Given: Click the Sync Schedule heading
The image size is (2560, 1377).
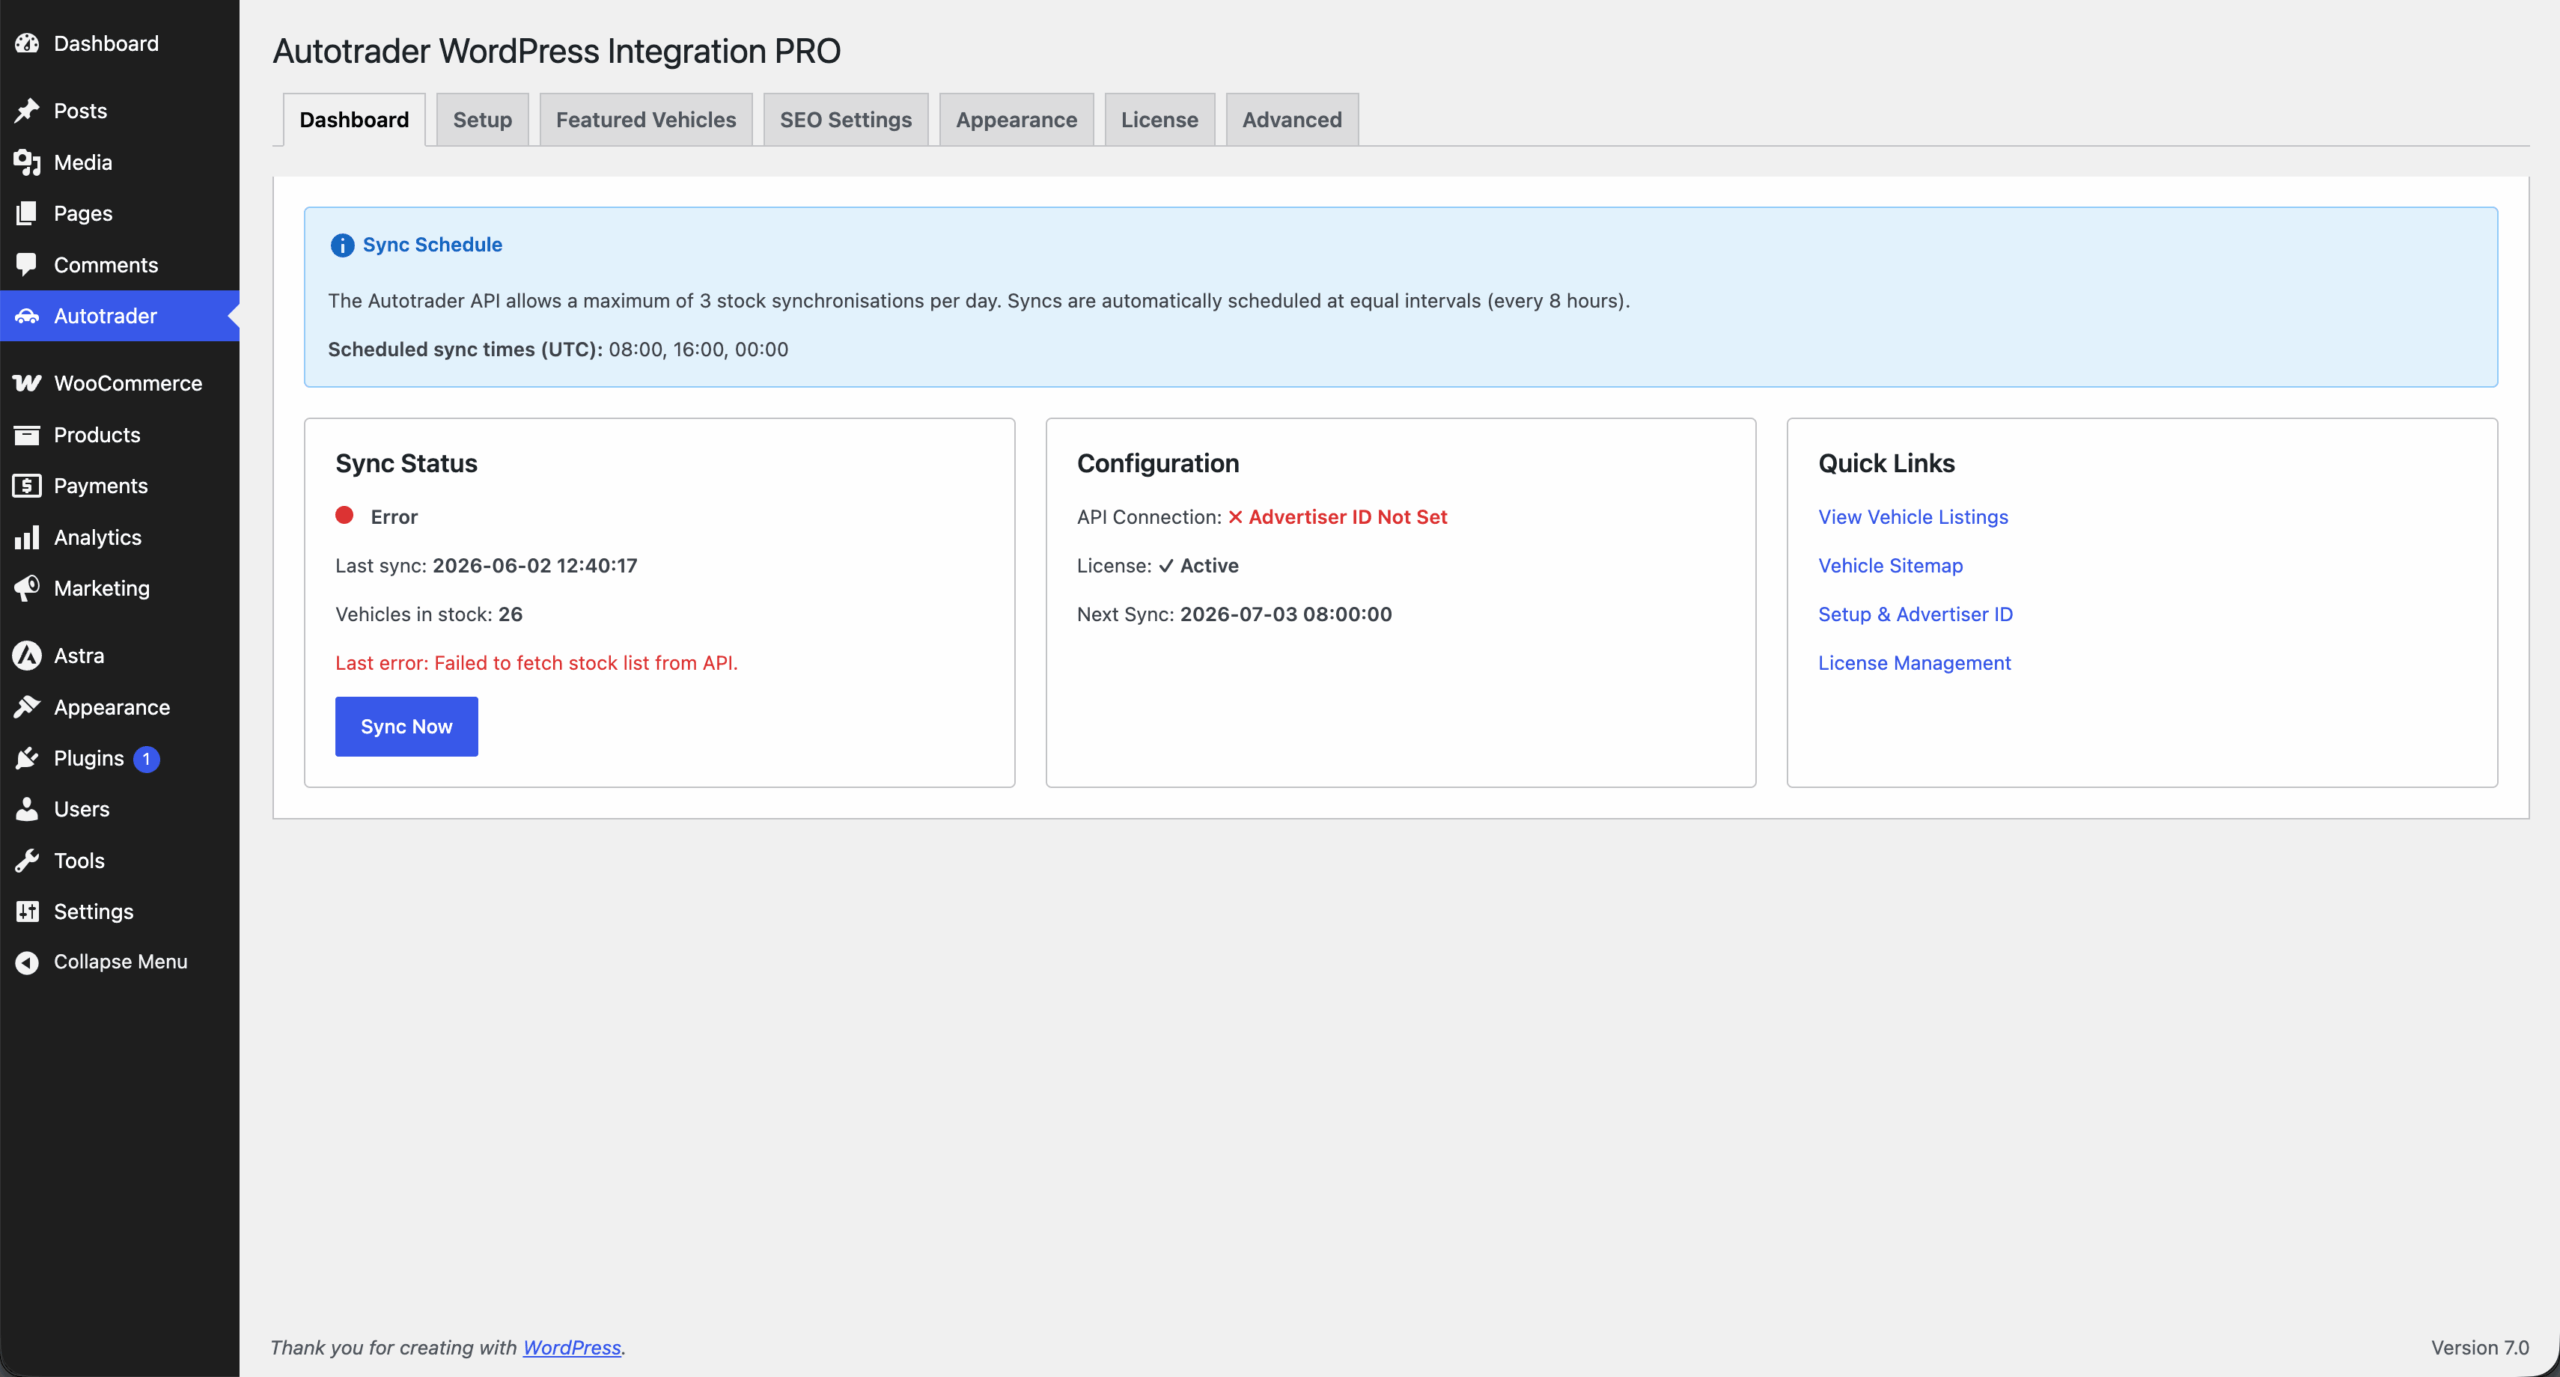Looking at the screenshot, I should (432, 245).
